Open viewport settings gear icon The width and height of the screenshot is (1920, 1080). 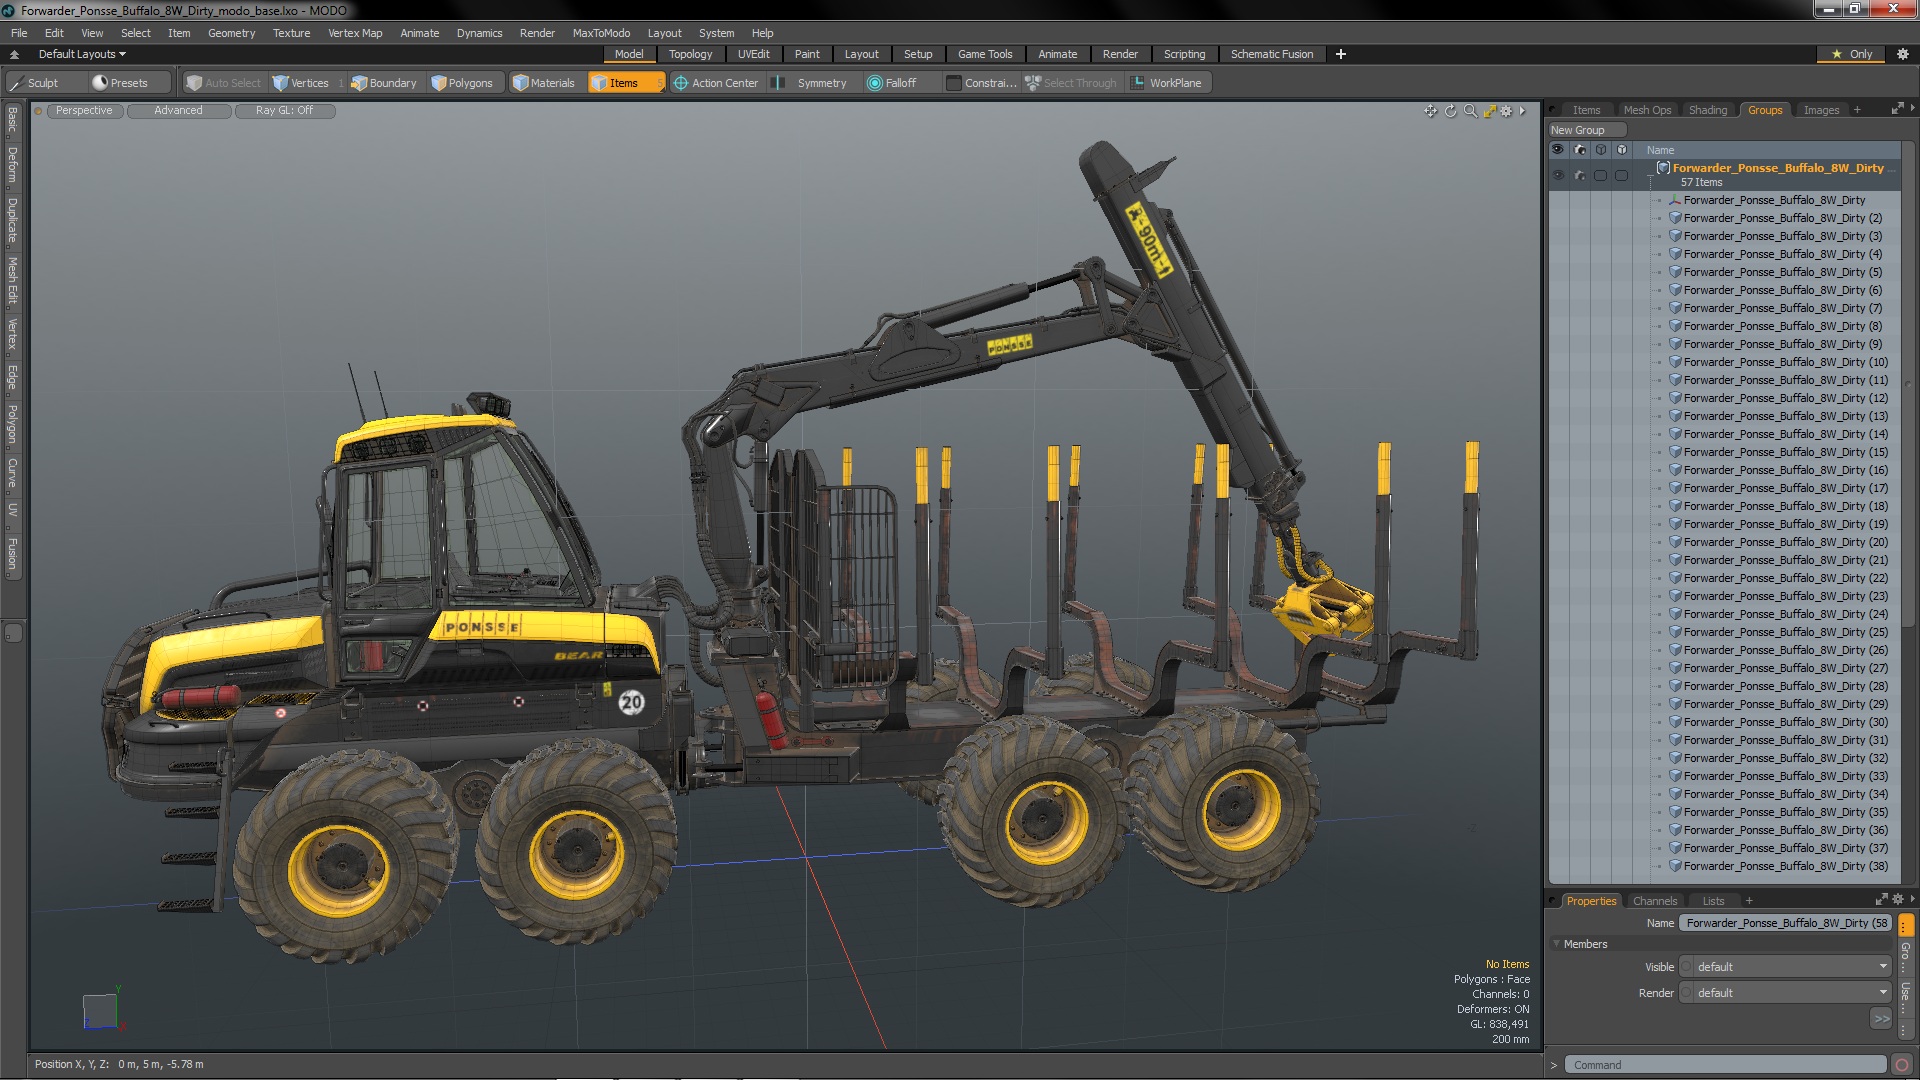click(1507, 111)
